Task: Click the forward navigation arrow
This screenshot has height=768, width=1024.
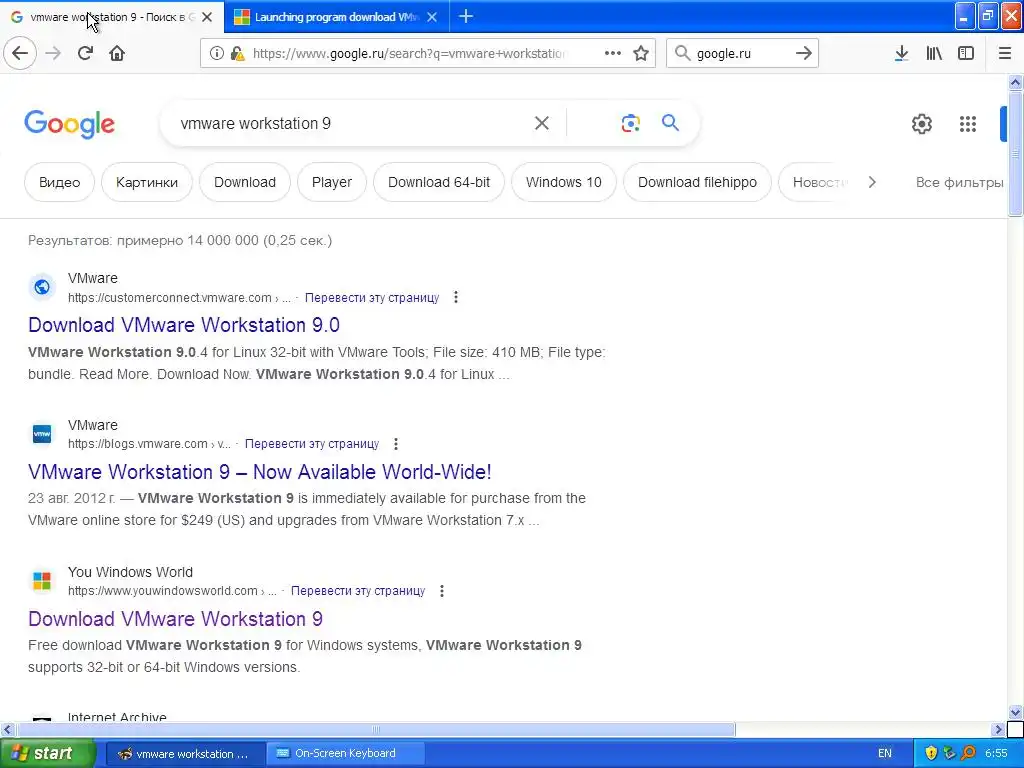Action: pos(53,53)
